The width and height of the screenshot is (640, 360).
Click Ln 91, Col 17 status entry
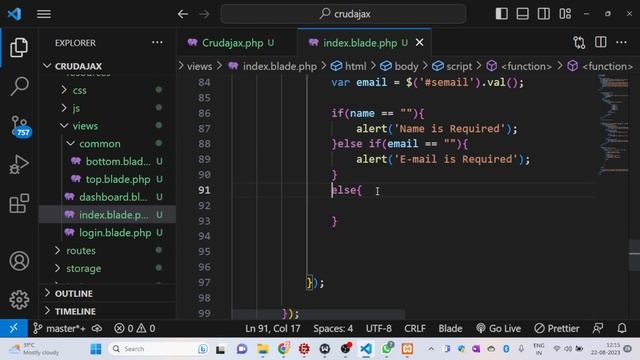(273, 329)
